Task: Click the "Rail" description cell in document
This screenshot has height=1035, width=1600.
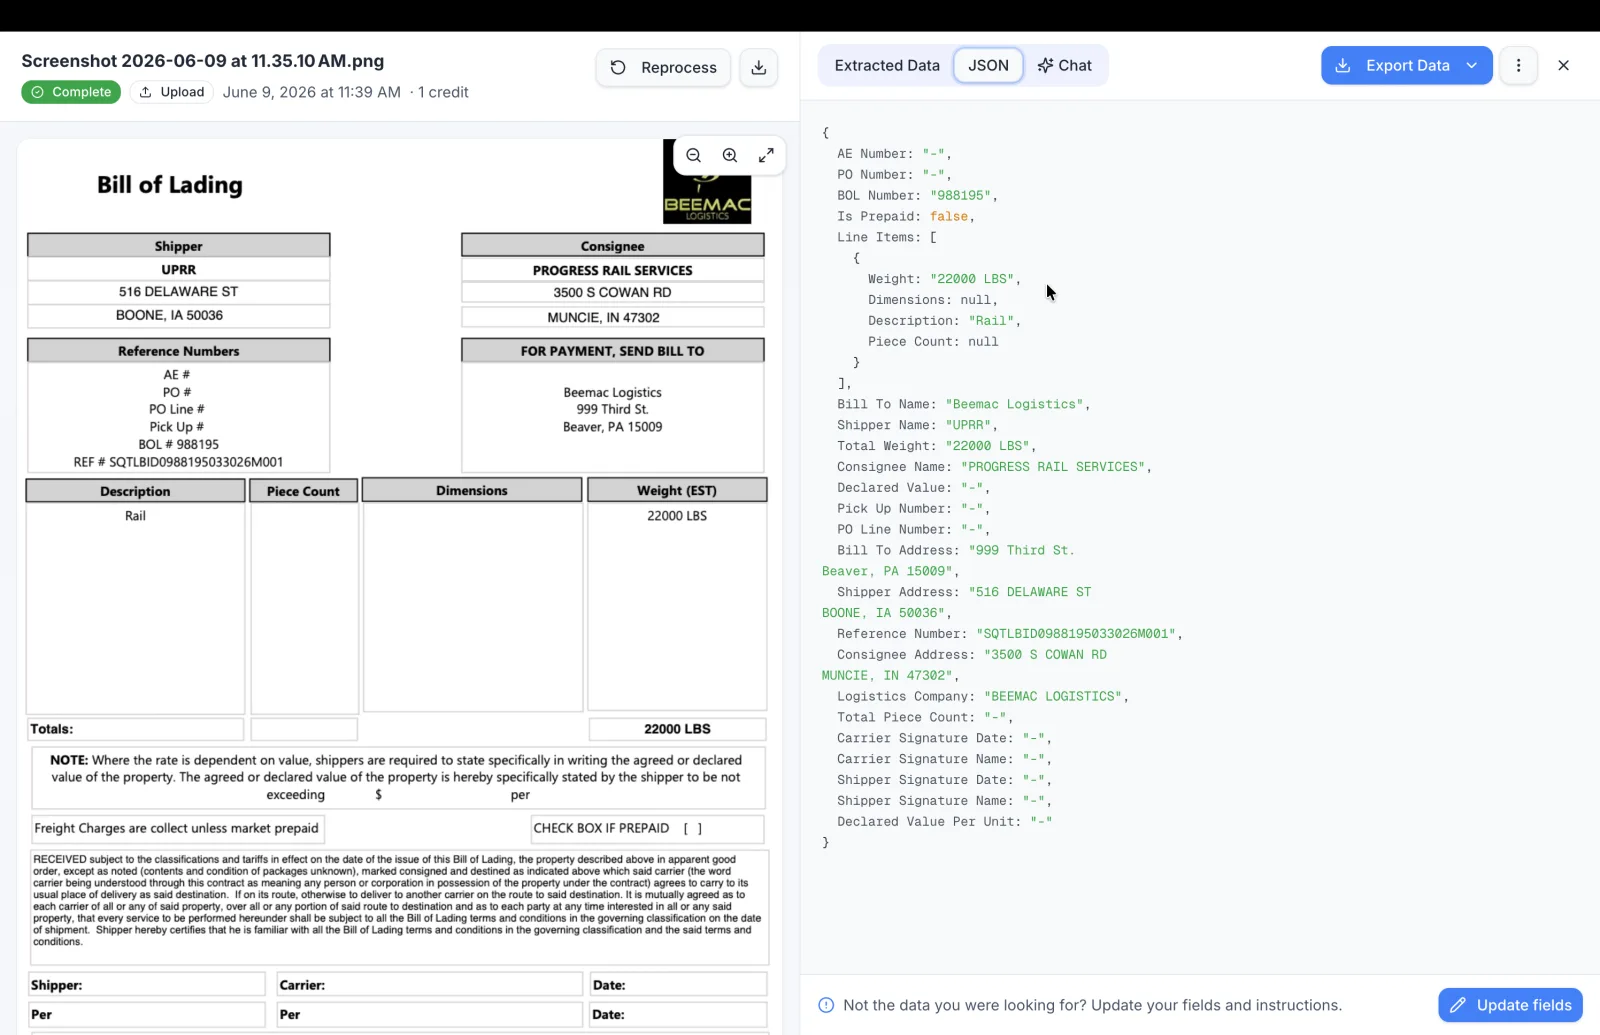Action: tap(135, 516)
